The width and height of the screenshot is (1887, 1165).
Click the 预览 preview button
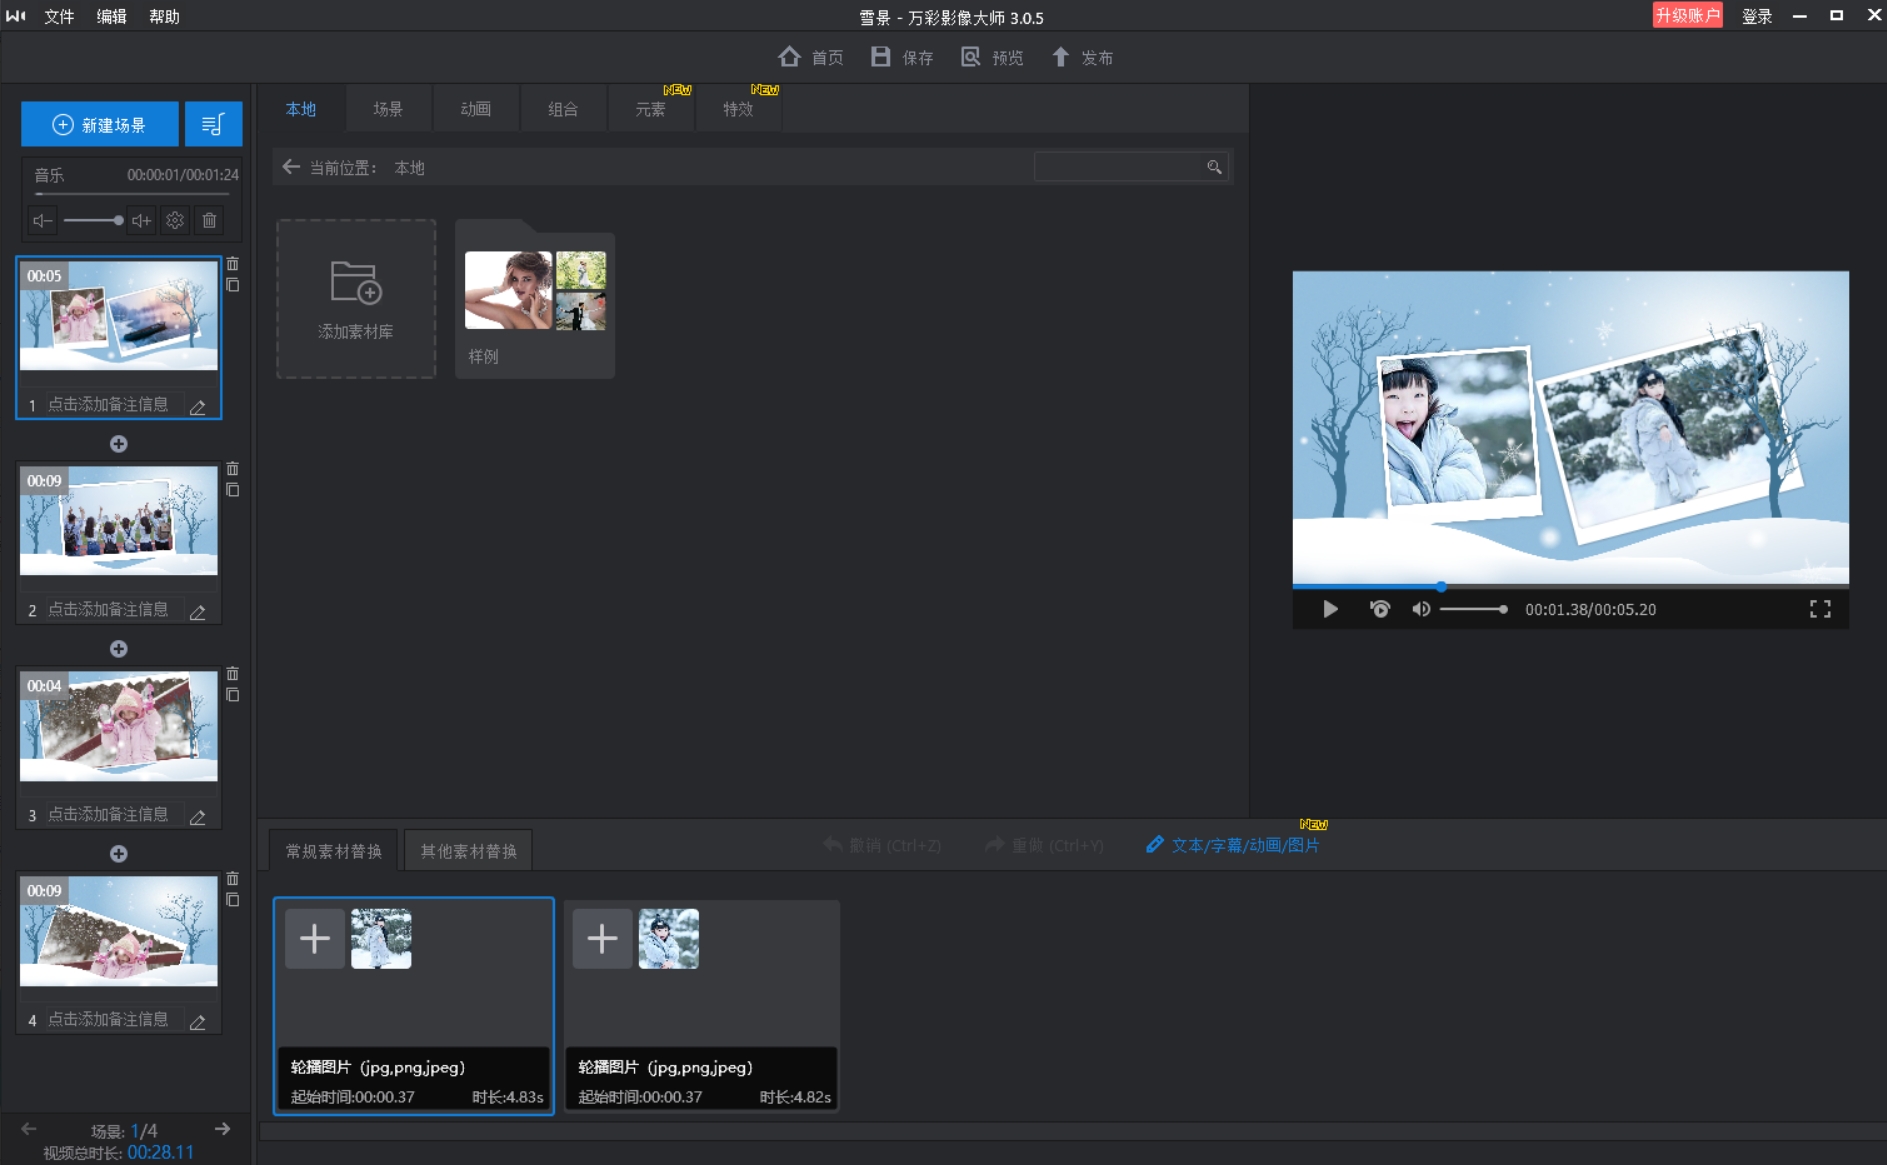tap(992, 57)
